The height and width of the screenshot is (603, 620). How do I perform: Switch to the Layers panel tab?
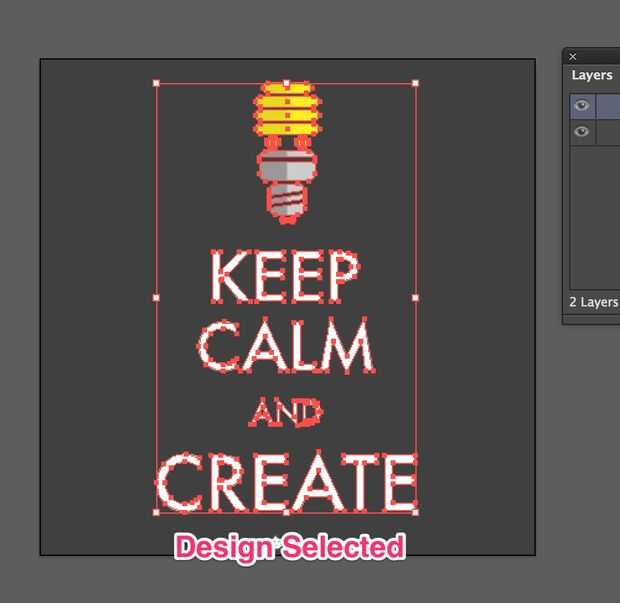[592, 75]
